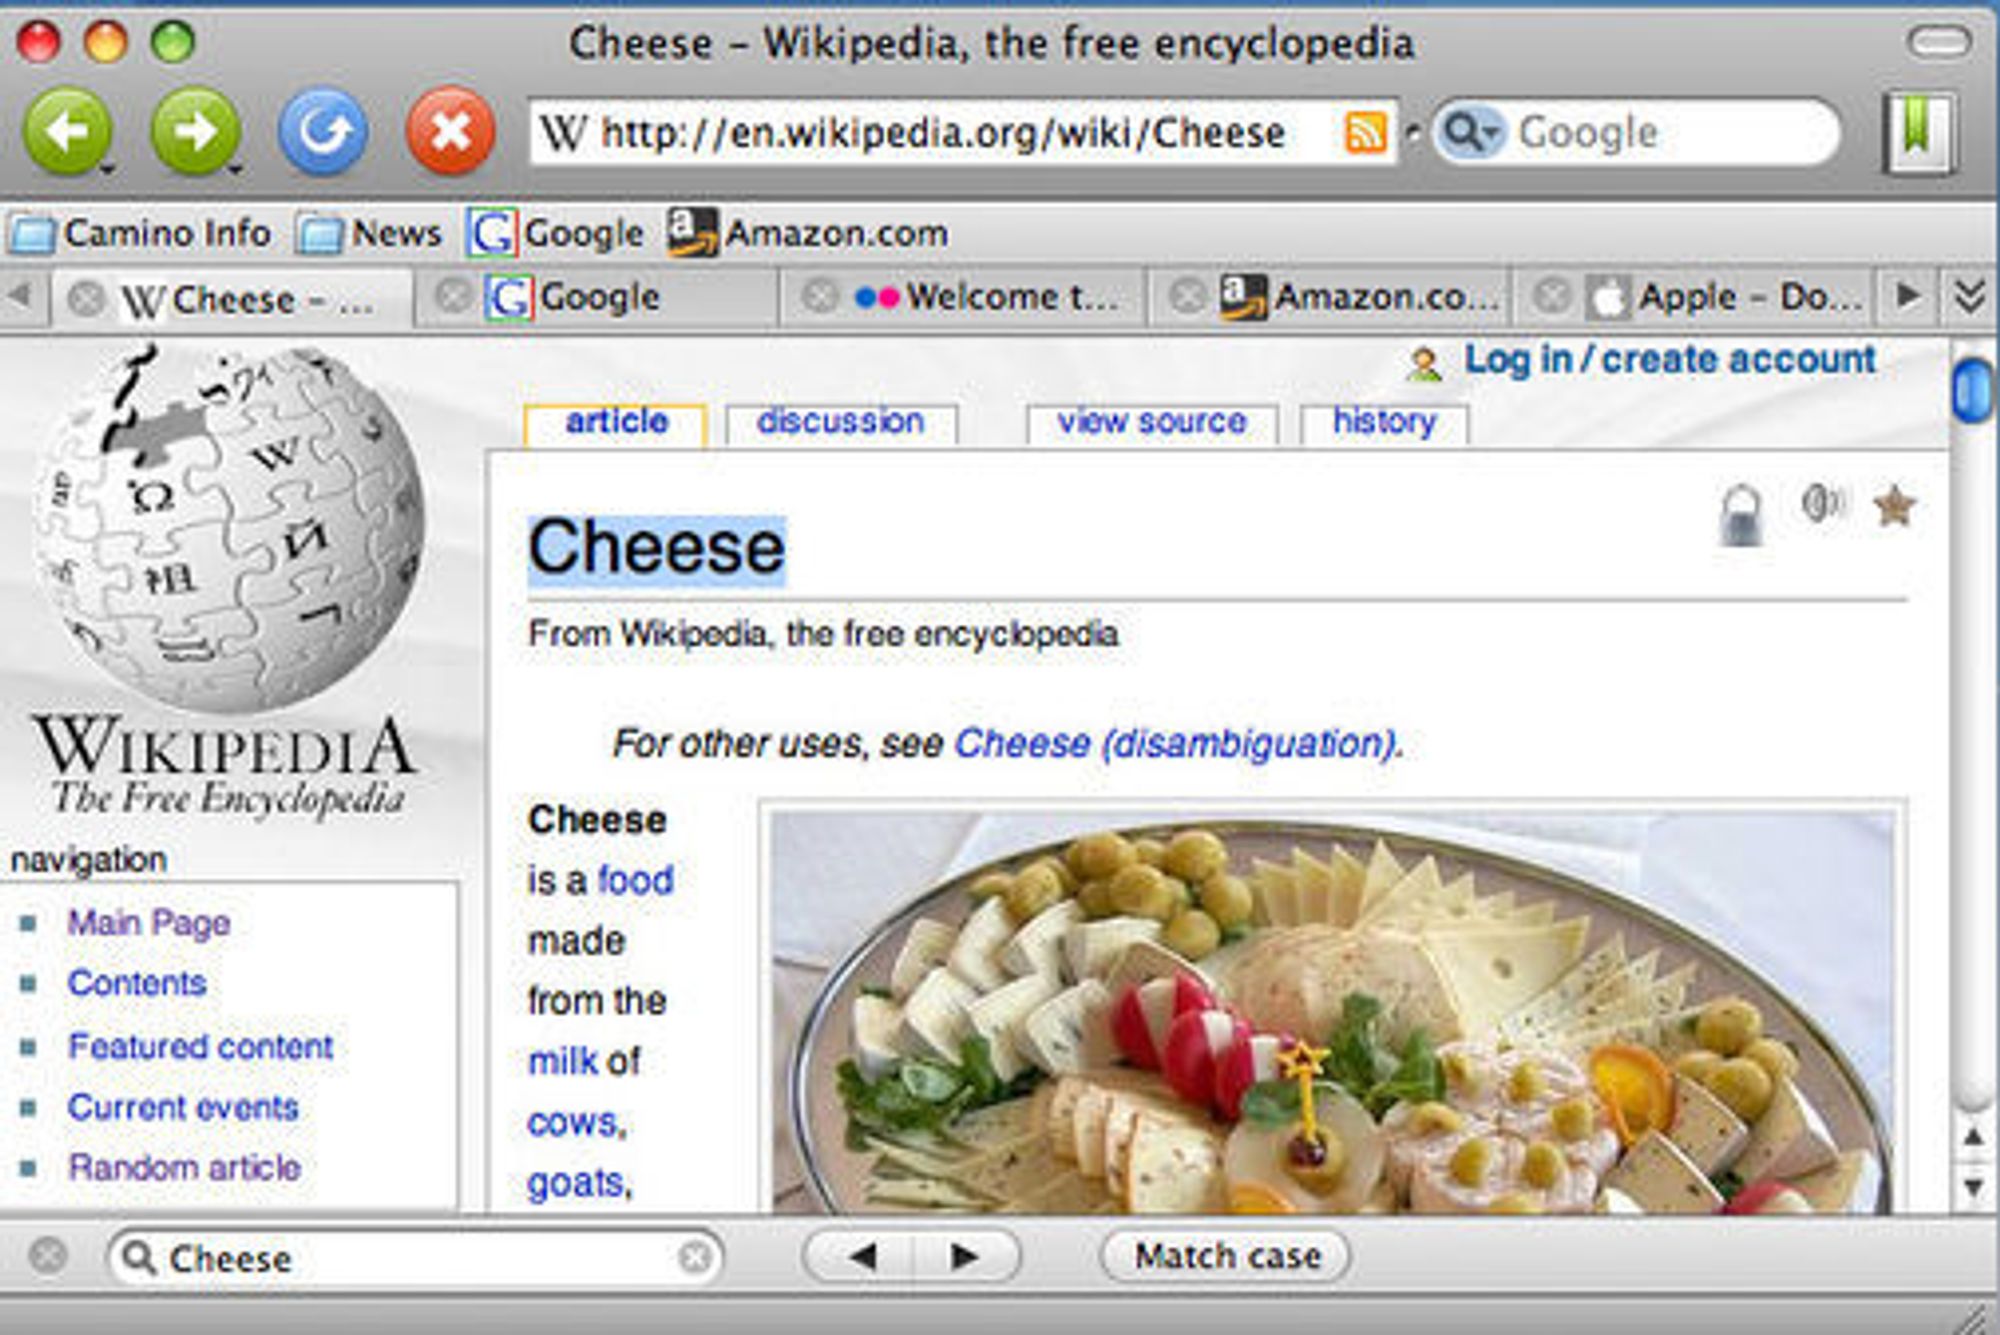
Task: Close the Google tab
Action: pyautogui.click(x=455, y=296)
